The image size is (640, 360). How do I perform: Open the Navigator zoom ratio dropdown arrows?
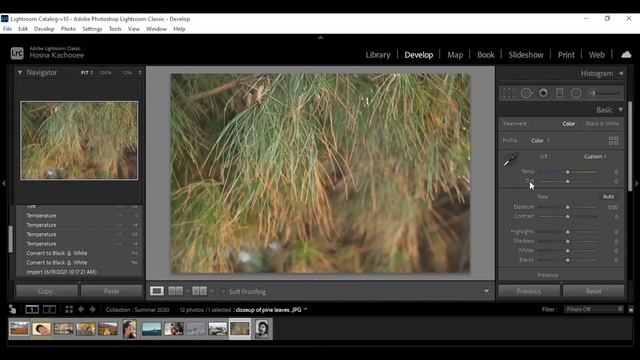(140, 72)
